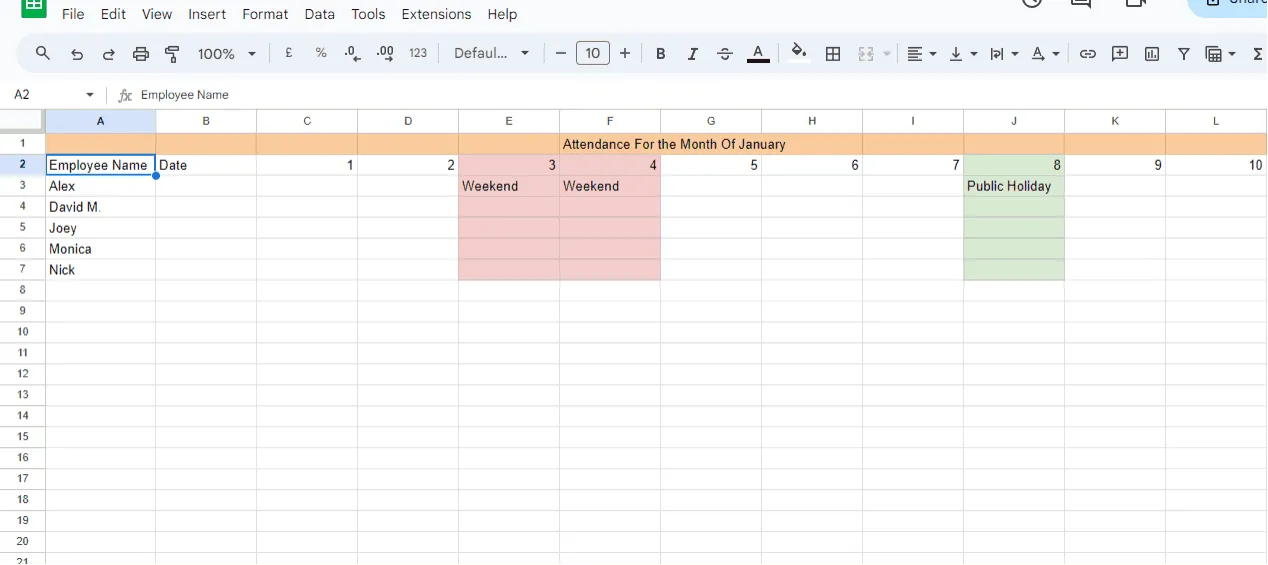The width and height of the screenshot is (1268, 565).
Task: Select the 'Nick' cell
Action: [x=100, y=270]
